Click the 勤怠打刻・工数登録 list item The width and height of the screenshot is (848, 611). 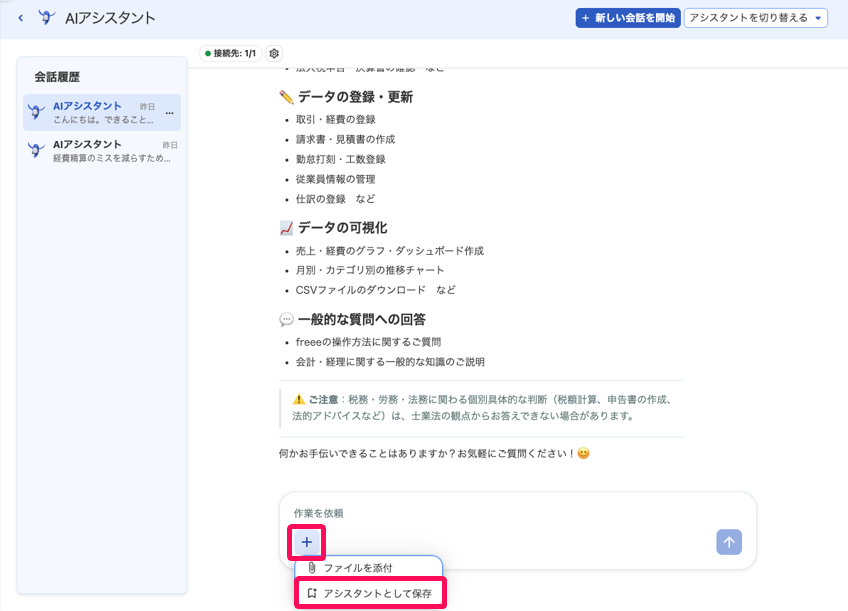[340, 160]
